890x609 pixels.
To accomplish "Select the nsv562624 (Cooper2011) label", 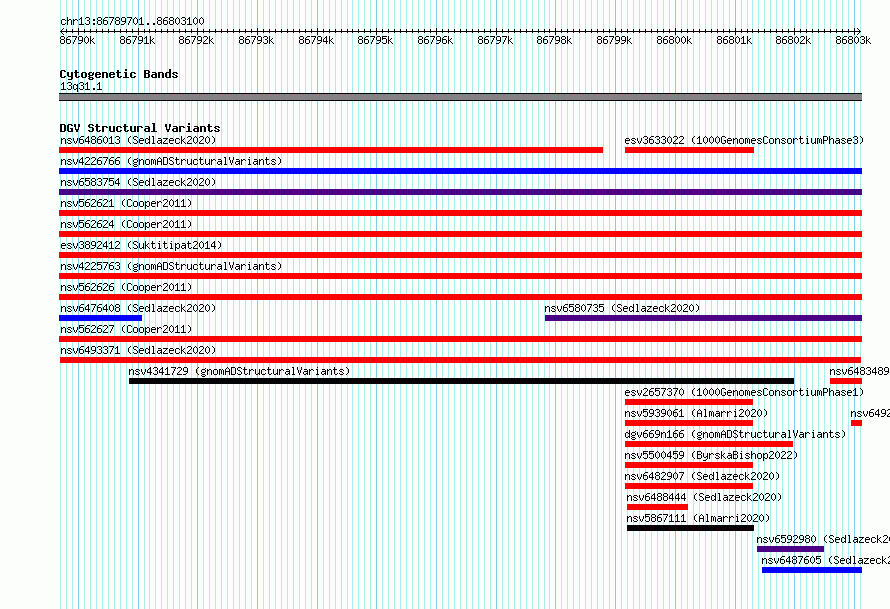I will 126,224.
